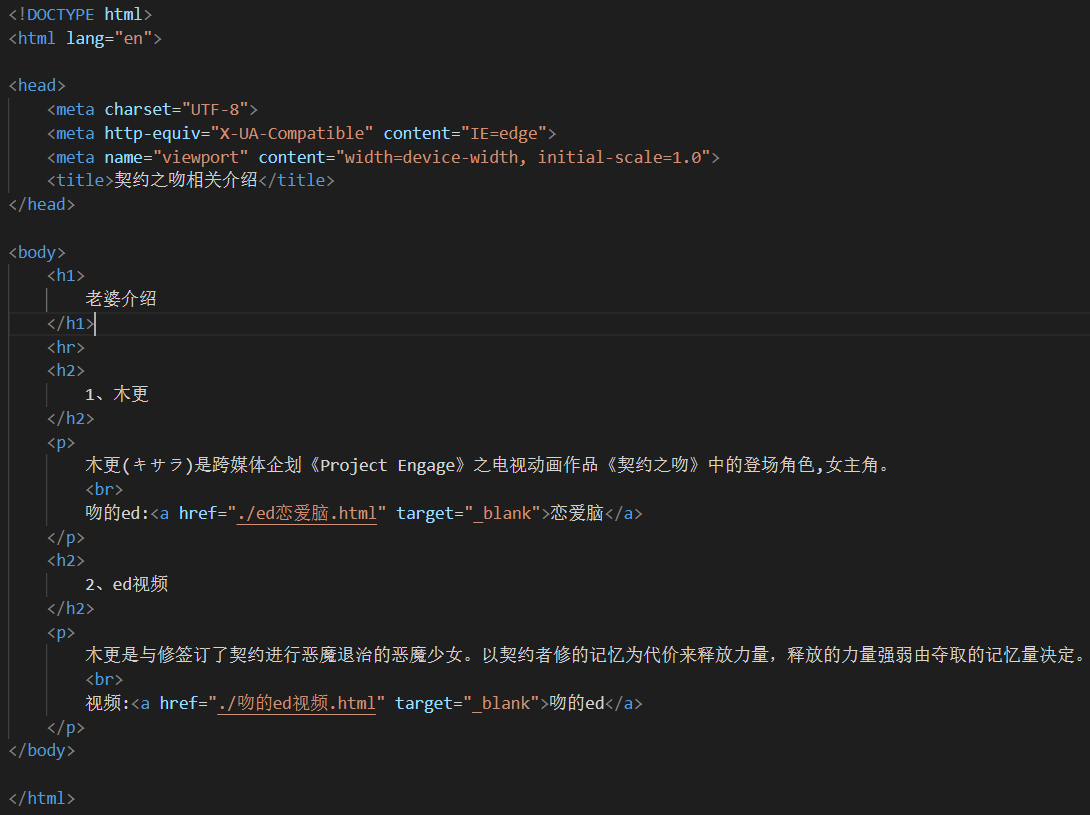This screenshot has width=1090, height=815.
Task: Click the closing head tag
Action: (41, 205)
